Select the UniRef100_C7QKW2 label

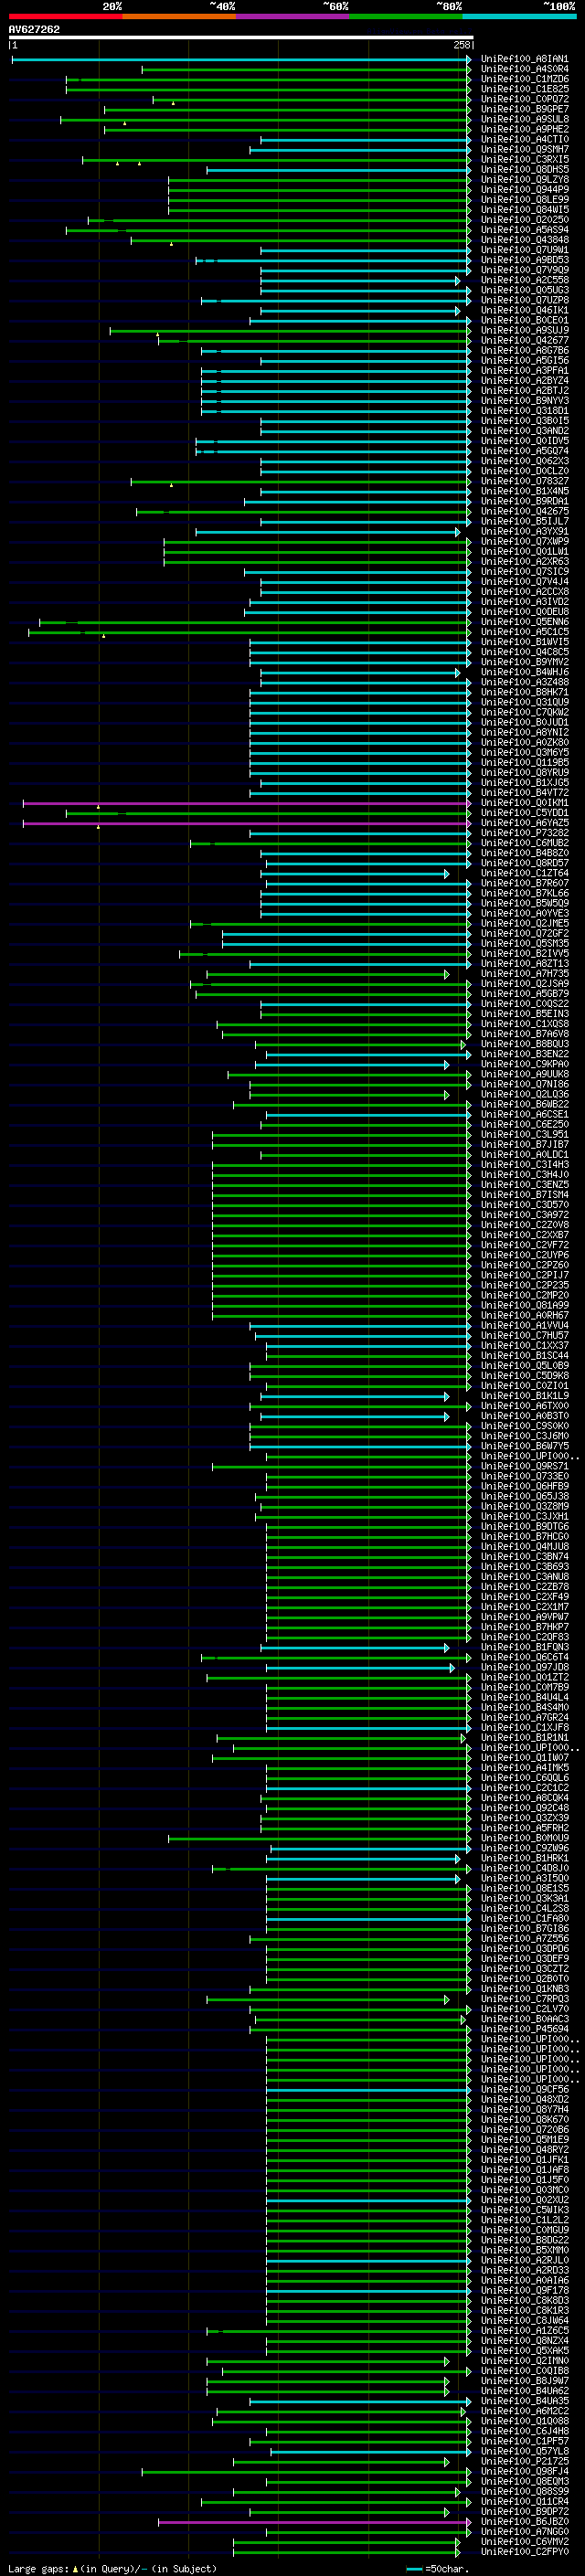coord(525,713)
